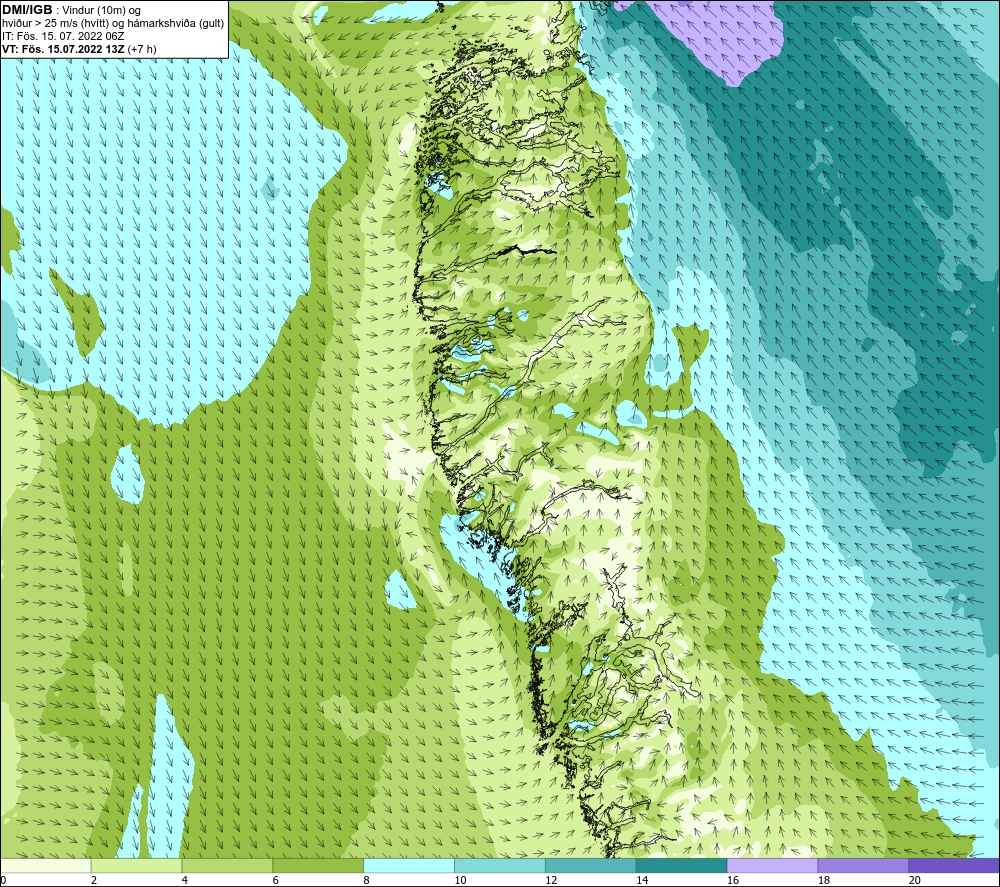Viewport: 1000px width, 887px height.
Task: Click the 'IT: Fös. 15. 07. 2022 06Z' line
Action: pyautogui.click(x=63, y=36)
